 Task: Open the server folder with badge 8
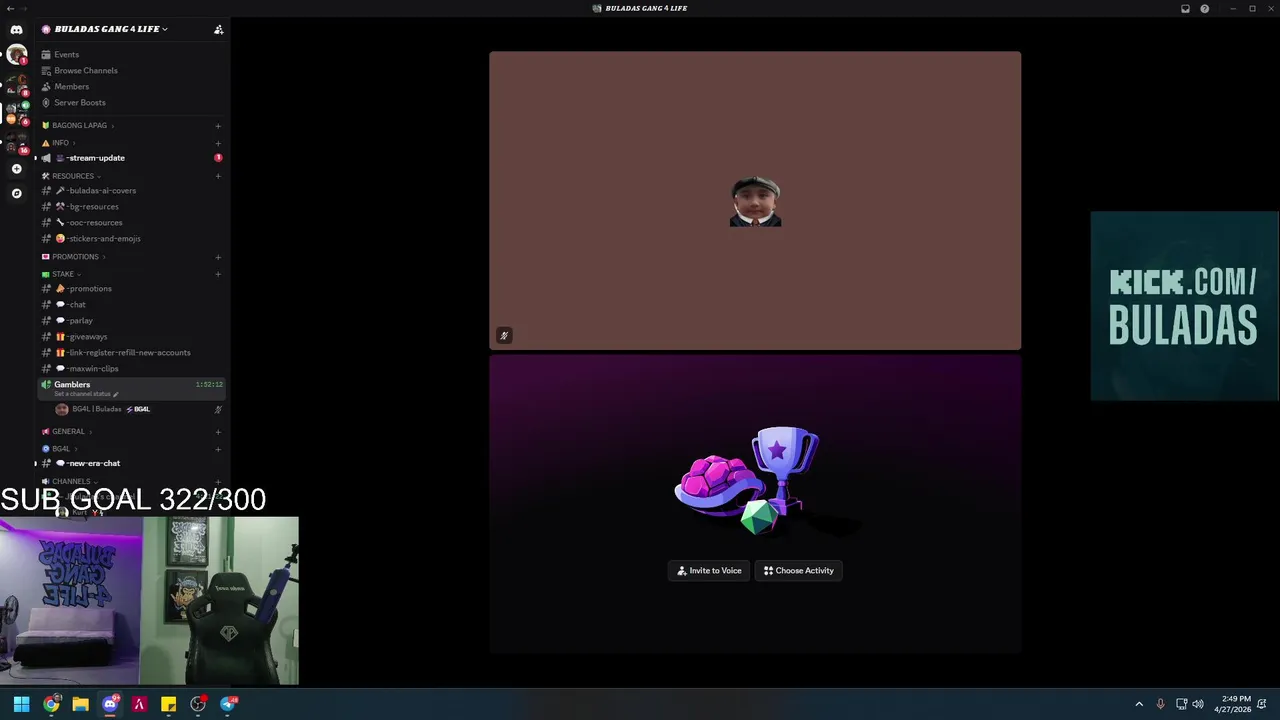[16, 83]
